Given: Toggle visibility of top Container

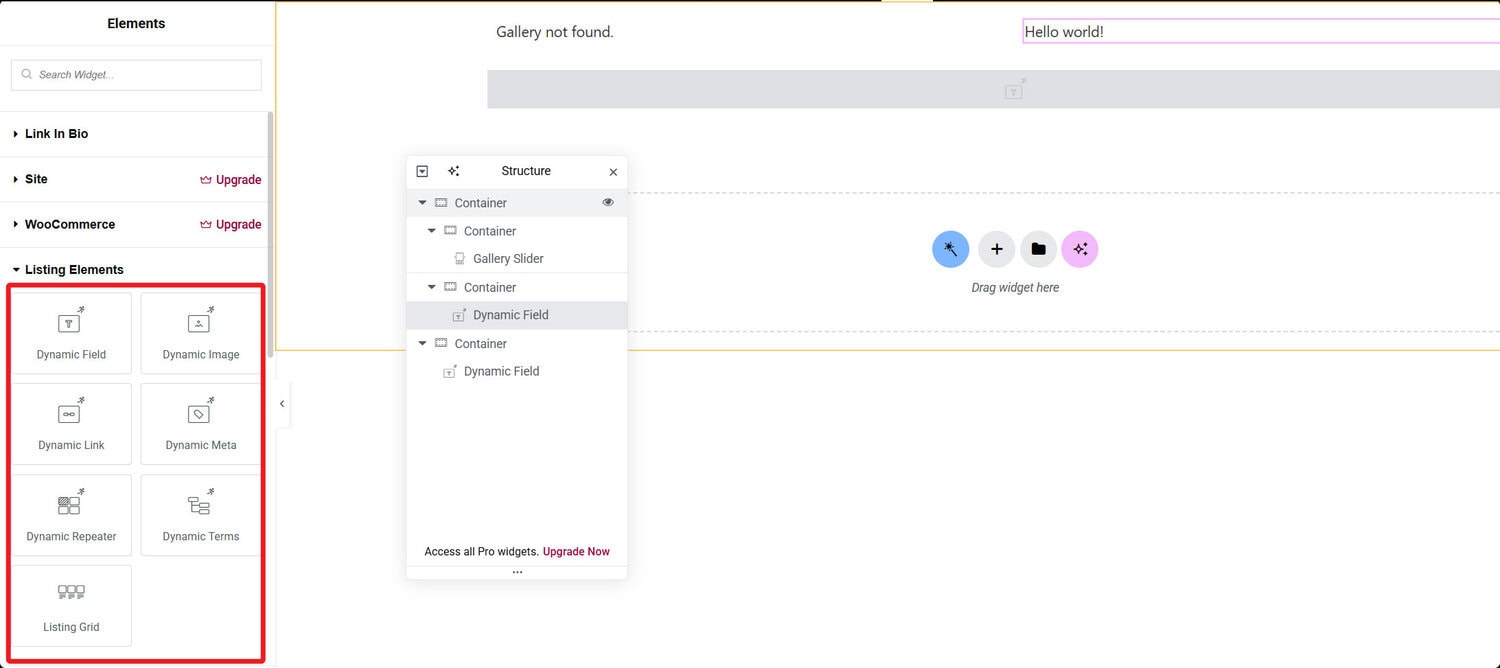Looking at the screenshot, I should [x=607, y=202].
